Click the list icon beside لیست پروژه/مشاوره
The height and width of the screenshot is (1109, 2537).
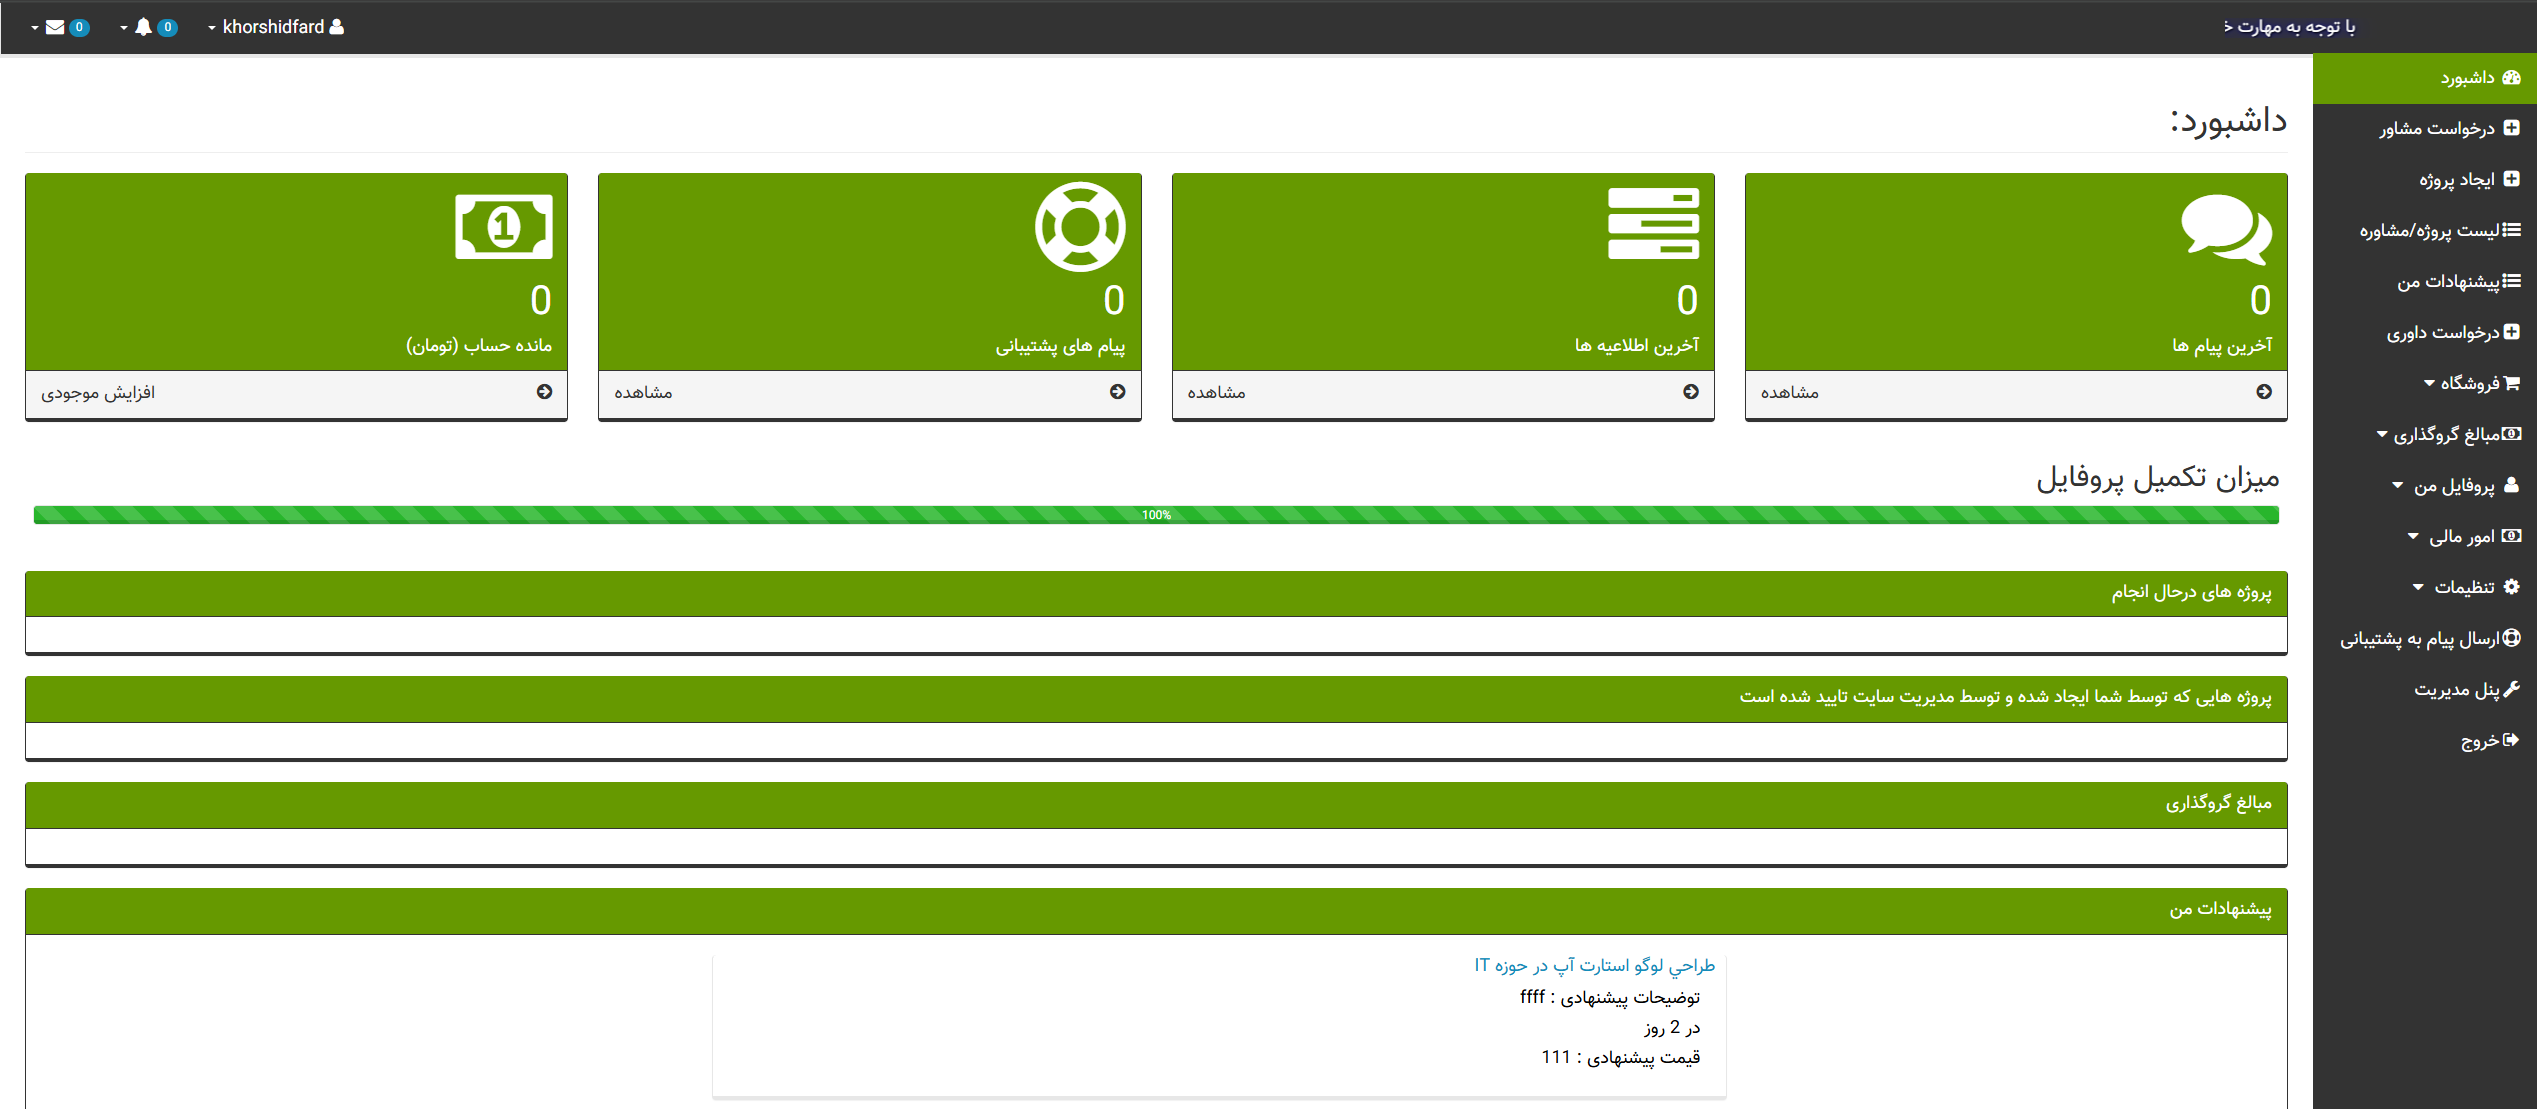click(x=2511, y=230)
